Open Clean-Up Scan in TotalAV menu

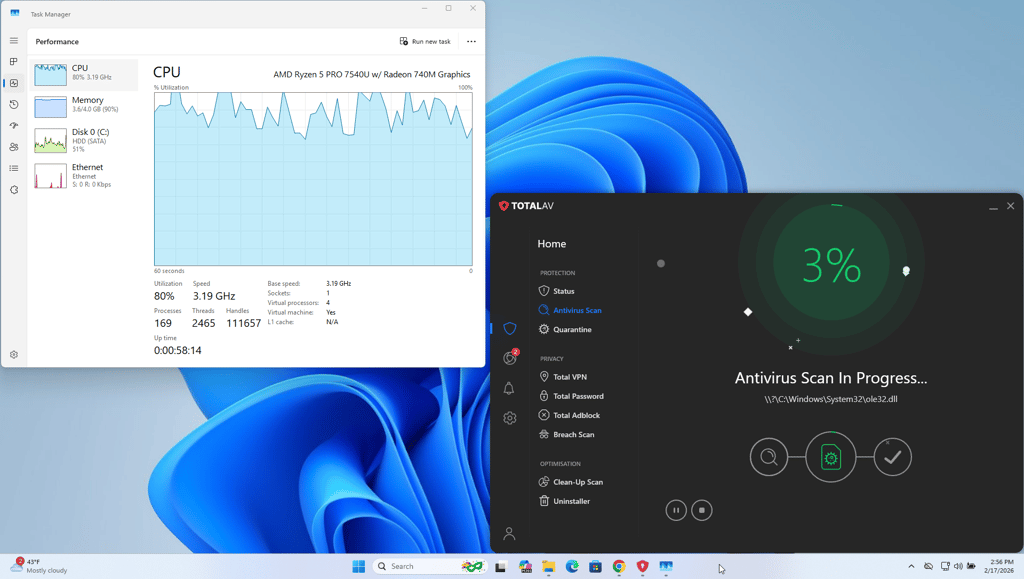[571, 482]
